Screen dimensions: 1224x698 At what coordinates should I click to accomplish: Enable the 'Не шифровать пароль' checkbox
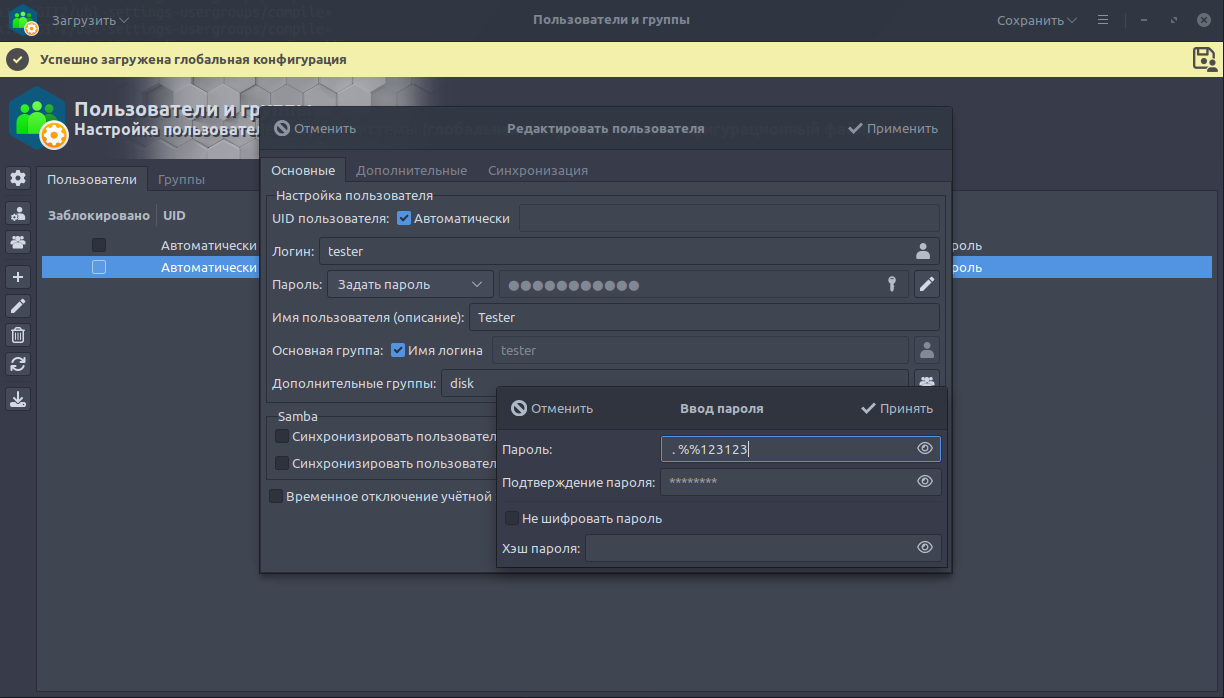tap(512, 519)
